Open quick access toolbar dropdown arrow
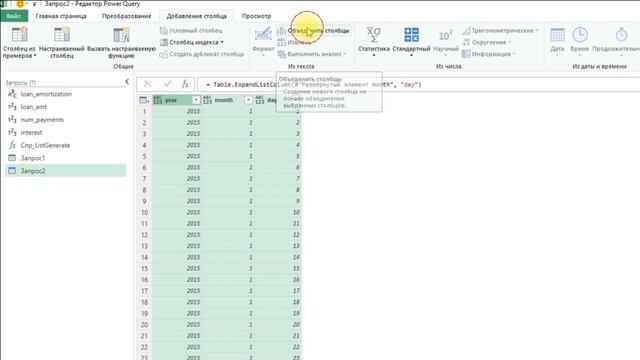The image size is (640, 360). pos(34,4)
